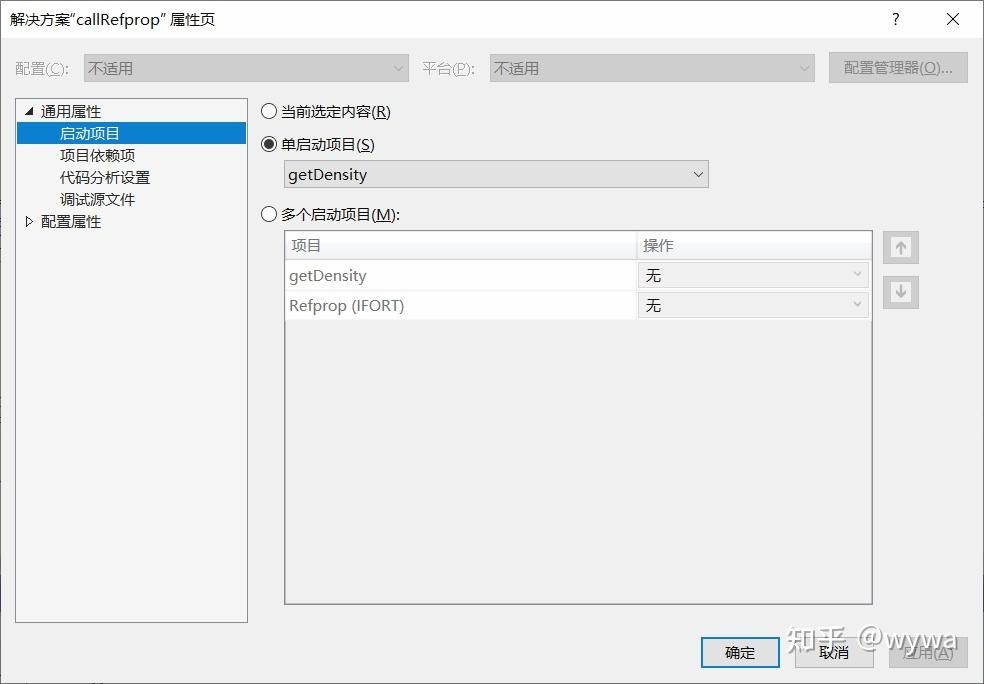Dismiss the dialog with 取消
This screenshot has width=984, height=684.
[x=834, y=652]
